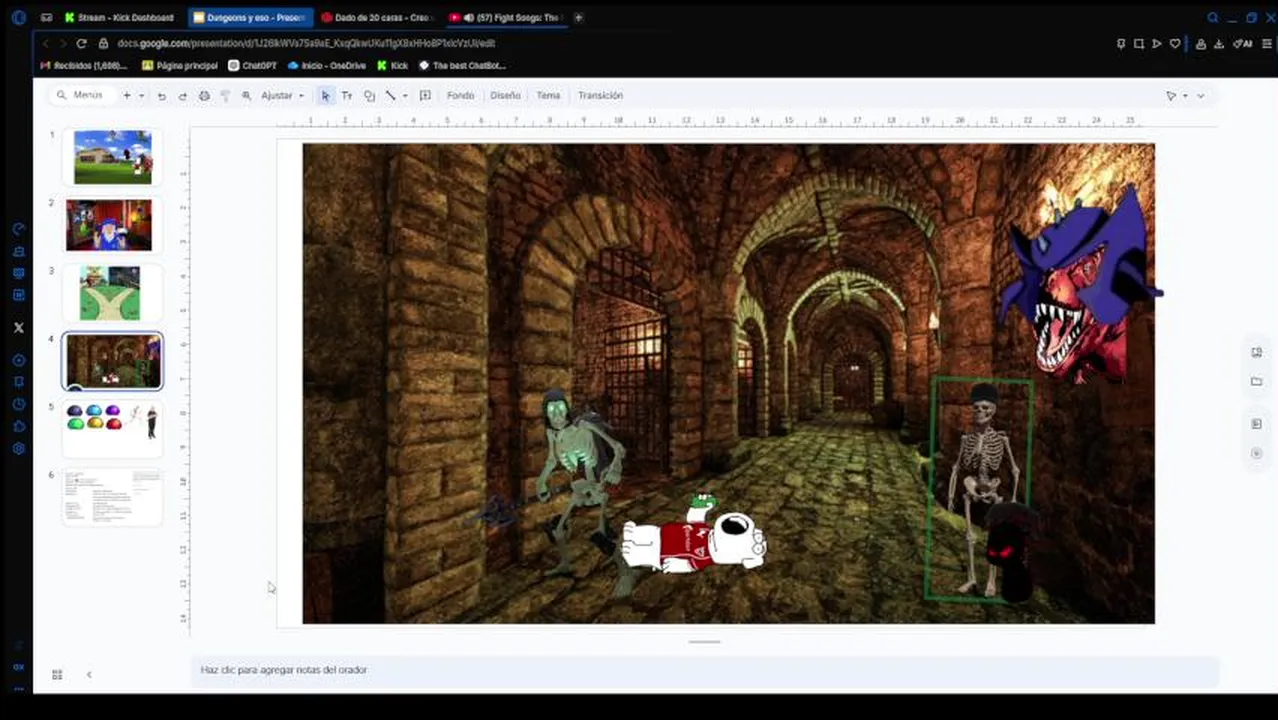1278x720 pixels.
Task: Open Kick bookmark
Action: (x=392, y=66)
